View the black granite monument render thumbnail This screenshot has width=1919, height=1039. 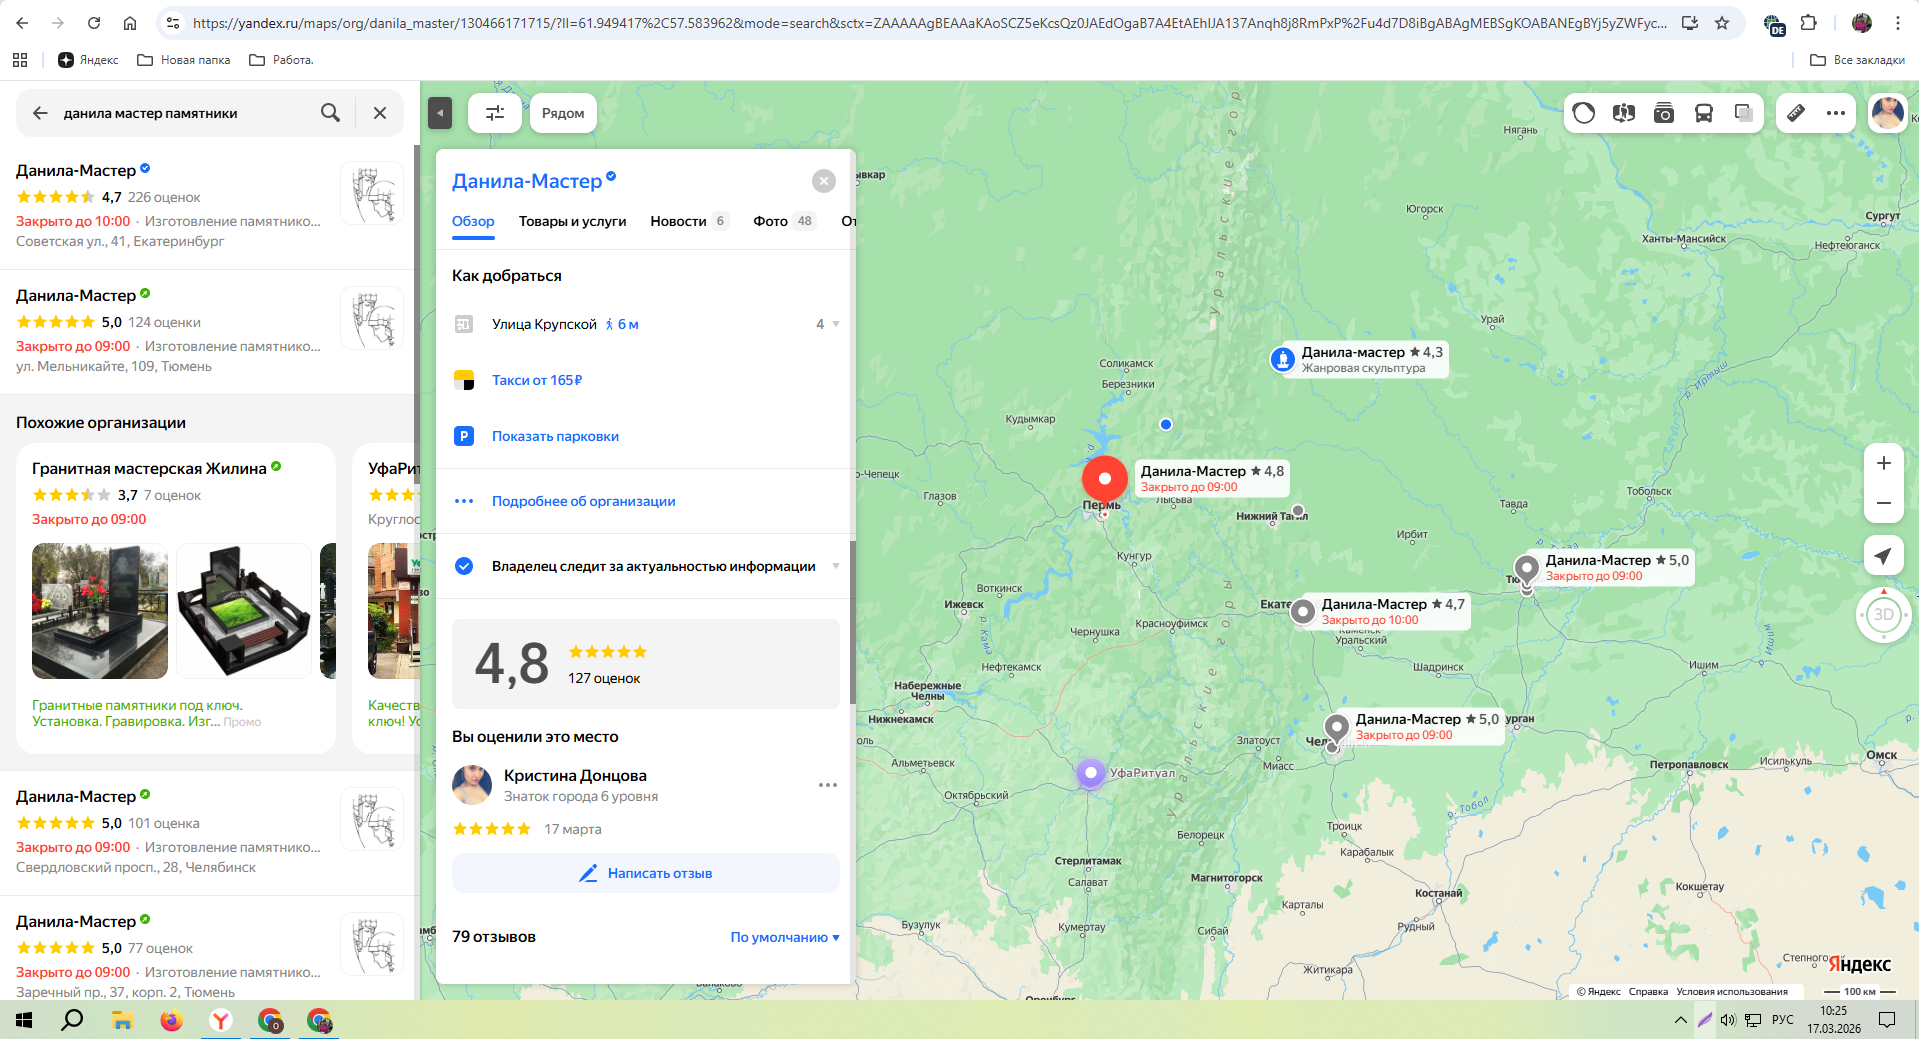point(244,611)
